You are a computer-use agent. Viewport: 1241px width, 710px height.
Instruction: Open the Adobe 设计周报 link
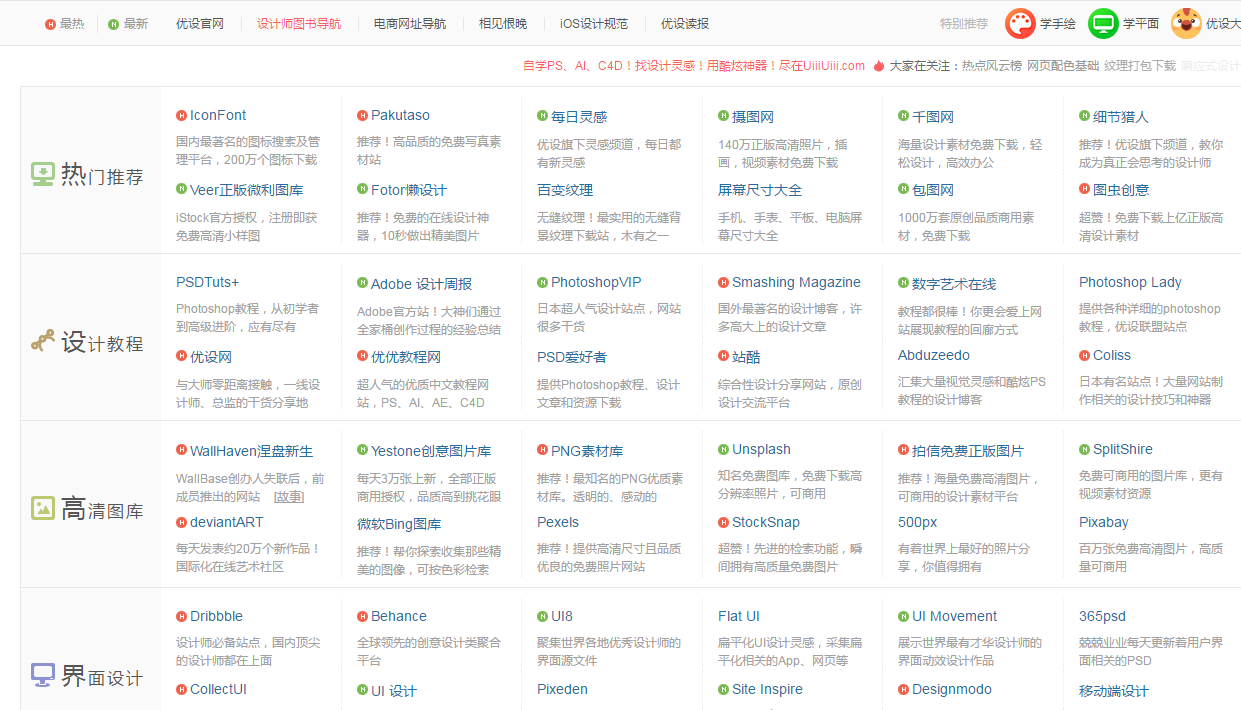click(x=421, y=284)
